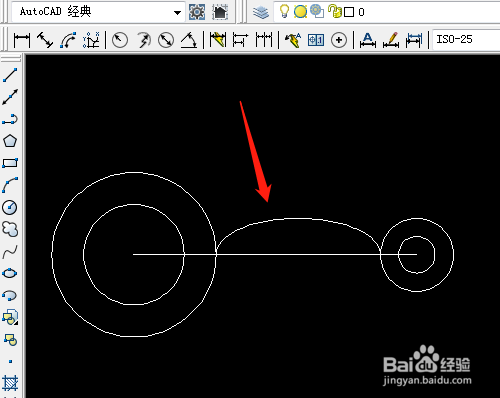The width and height of the screenshot is (500, 398).
Task: Activate the Jogged radius dimension tool
Action: click(x=143, y=40)
